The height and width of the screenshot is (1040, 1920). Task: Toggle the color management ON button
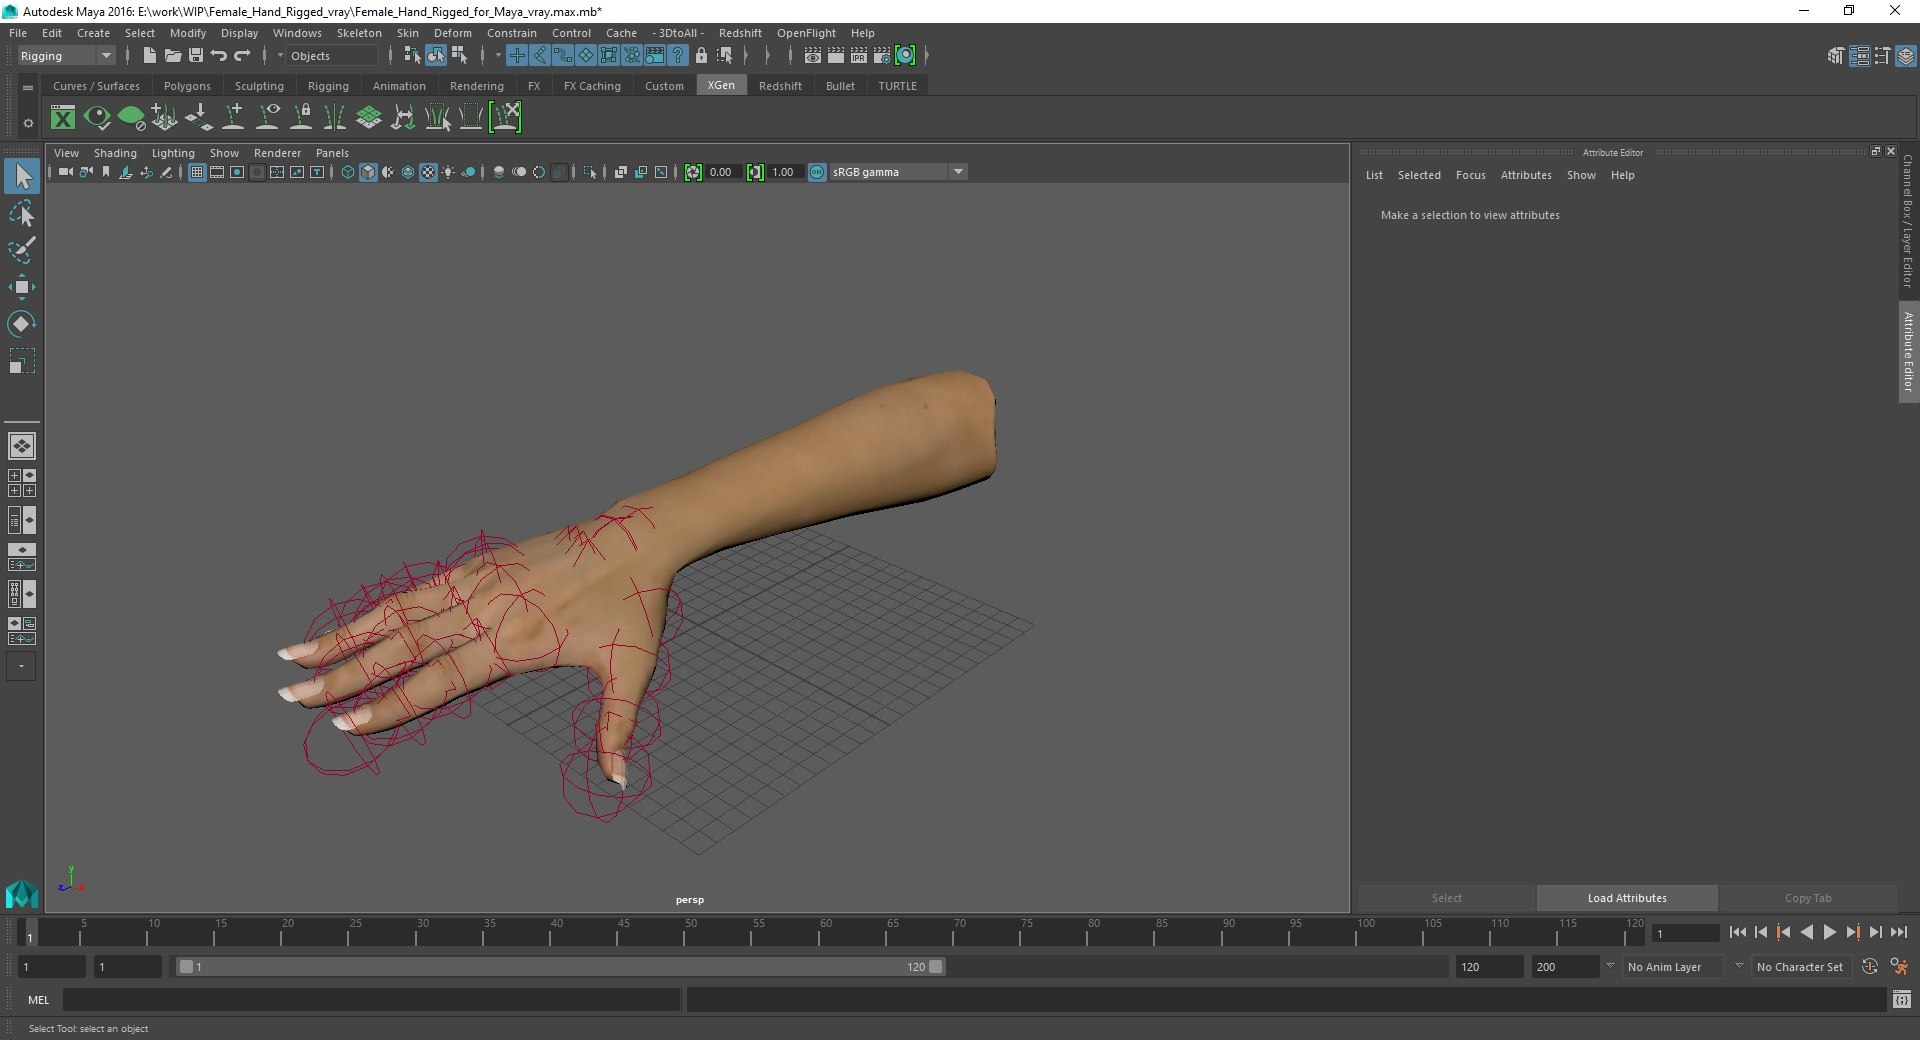point(817,172)
